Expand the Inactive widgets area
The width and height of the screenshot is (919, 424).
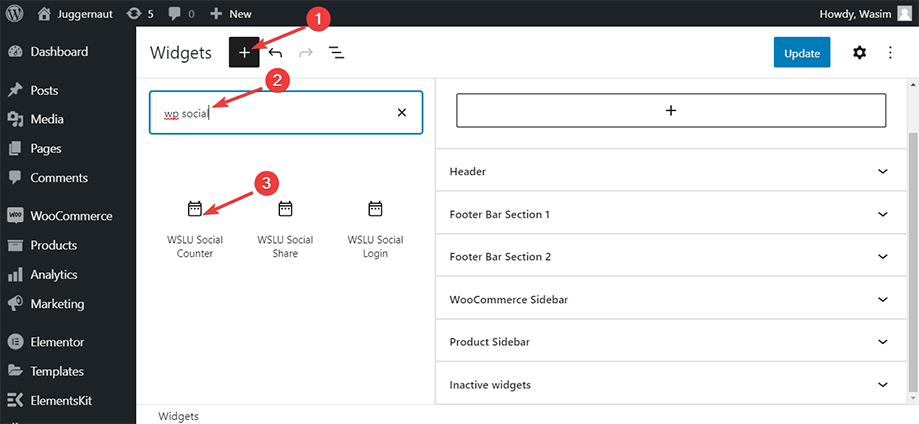(x=671, y=385)
